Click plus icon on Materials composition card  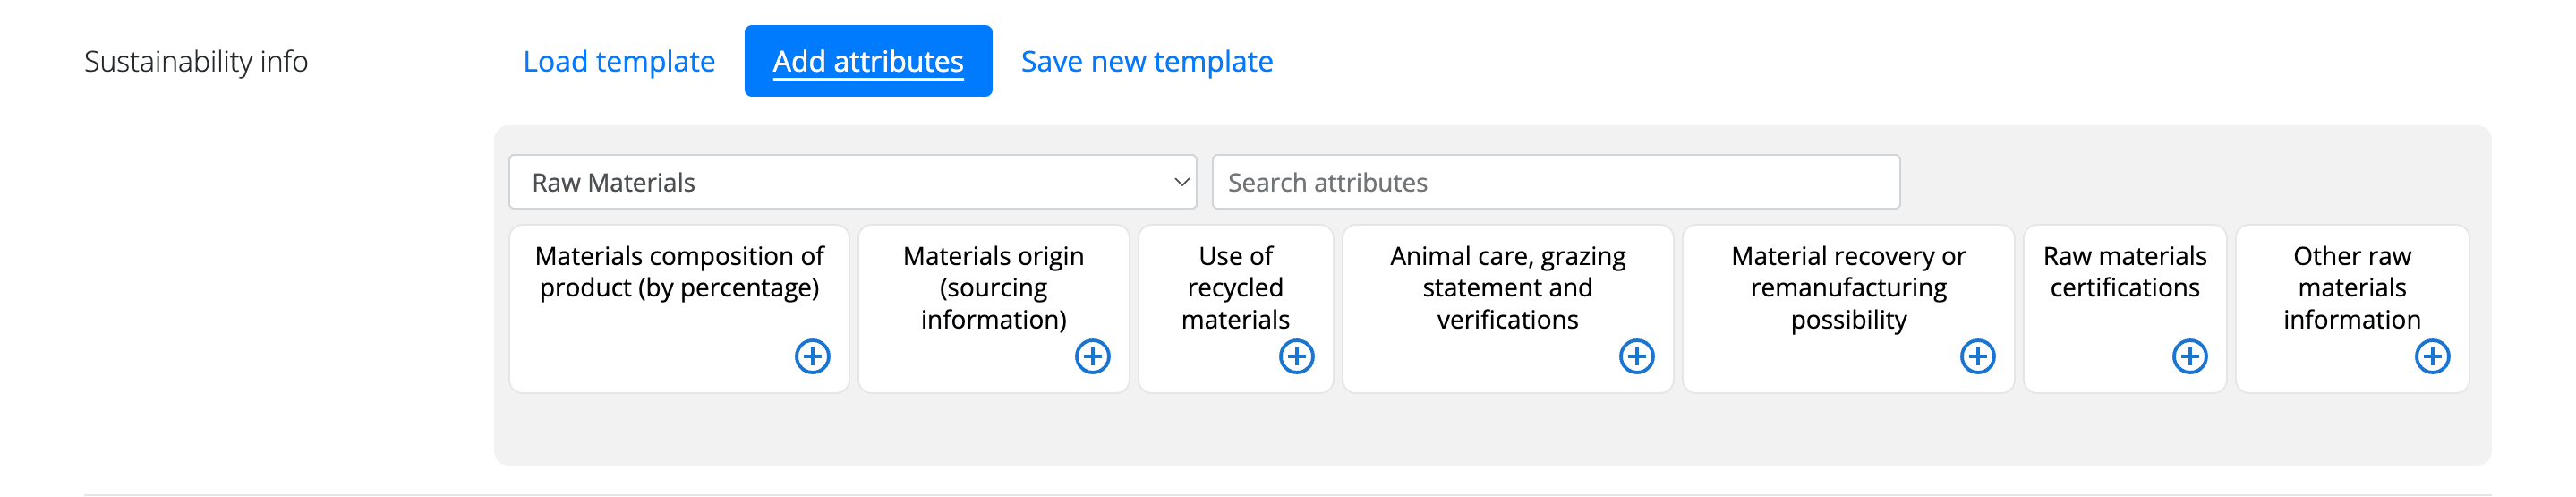coord(812,356)
